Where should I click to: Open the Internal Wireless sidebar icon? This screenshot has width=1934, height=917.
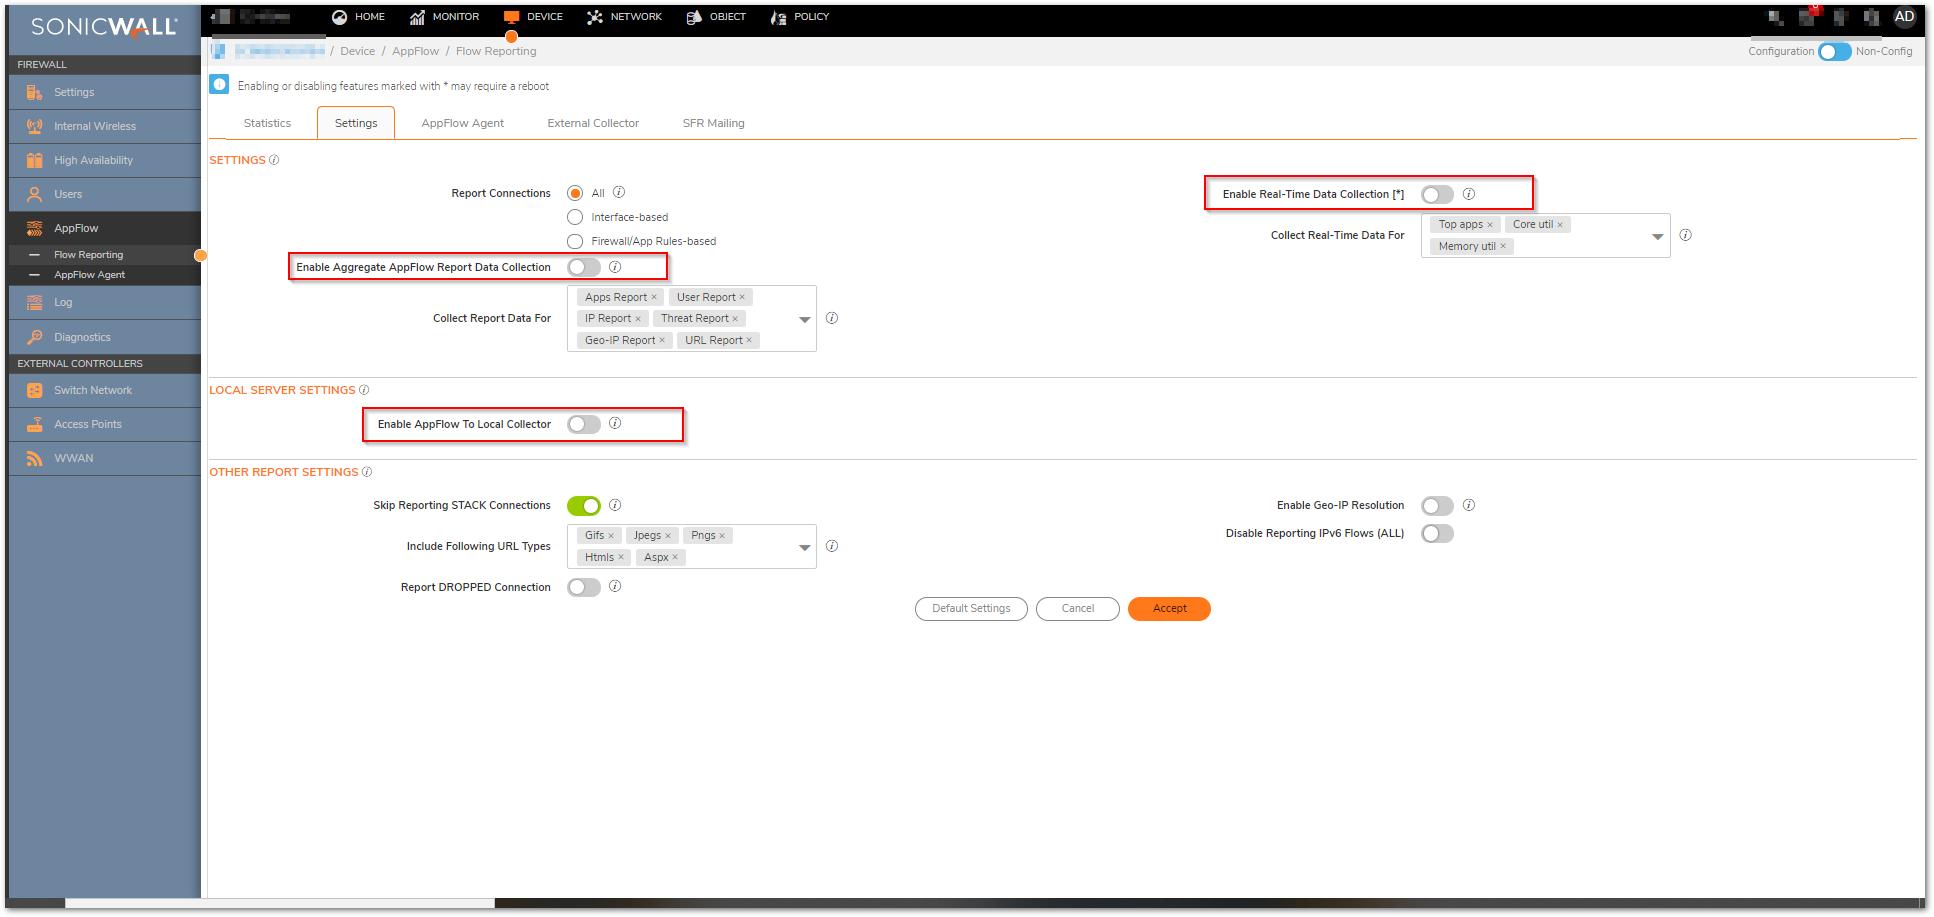click(x=35, y=126)
